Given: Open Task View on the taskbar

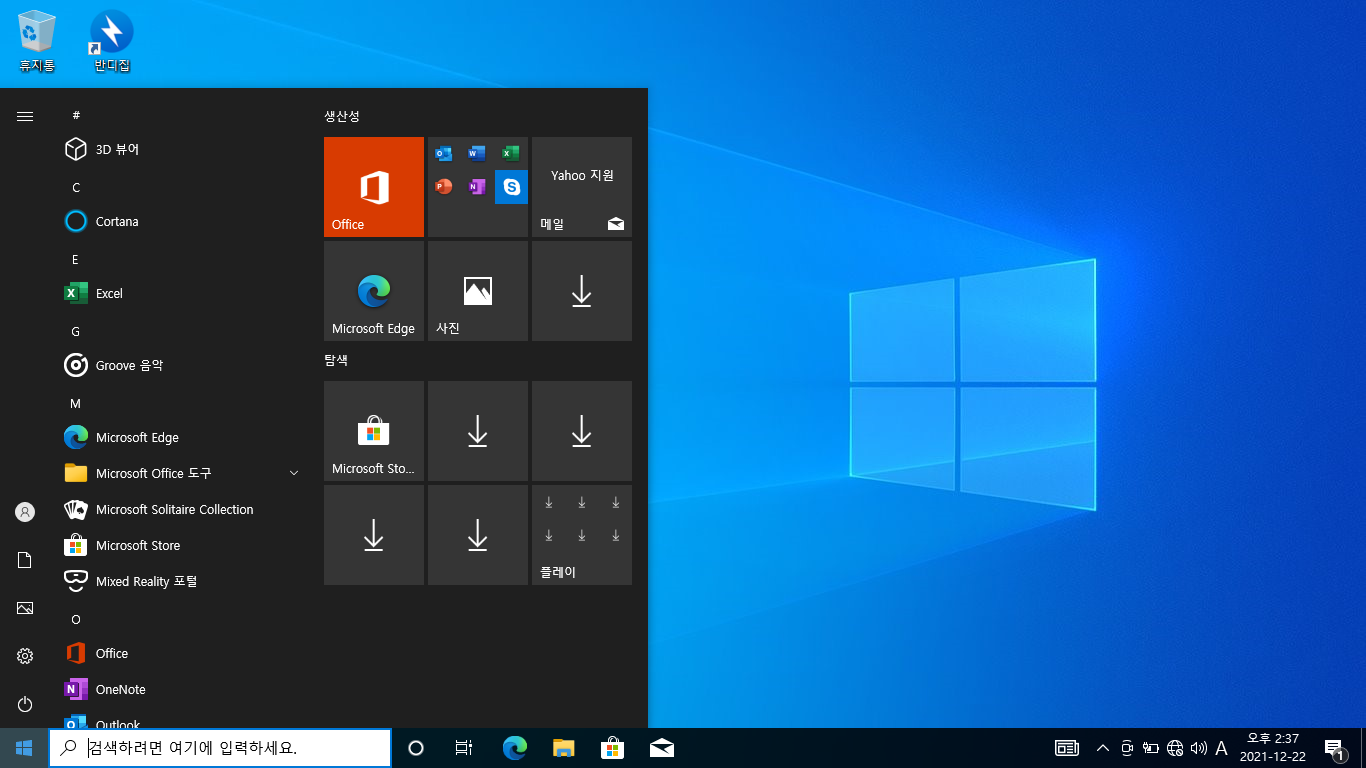Looking at the screenshot, I should point(464,748).
